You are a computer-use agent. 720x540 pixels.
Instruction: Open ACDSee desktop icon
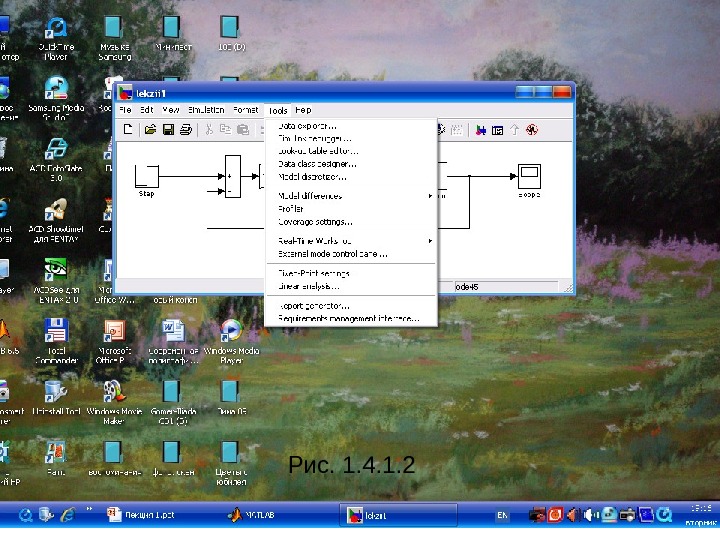56,281
